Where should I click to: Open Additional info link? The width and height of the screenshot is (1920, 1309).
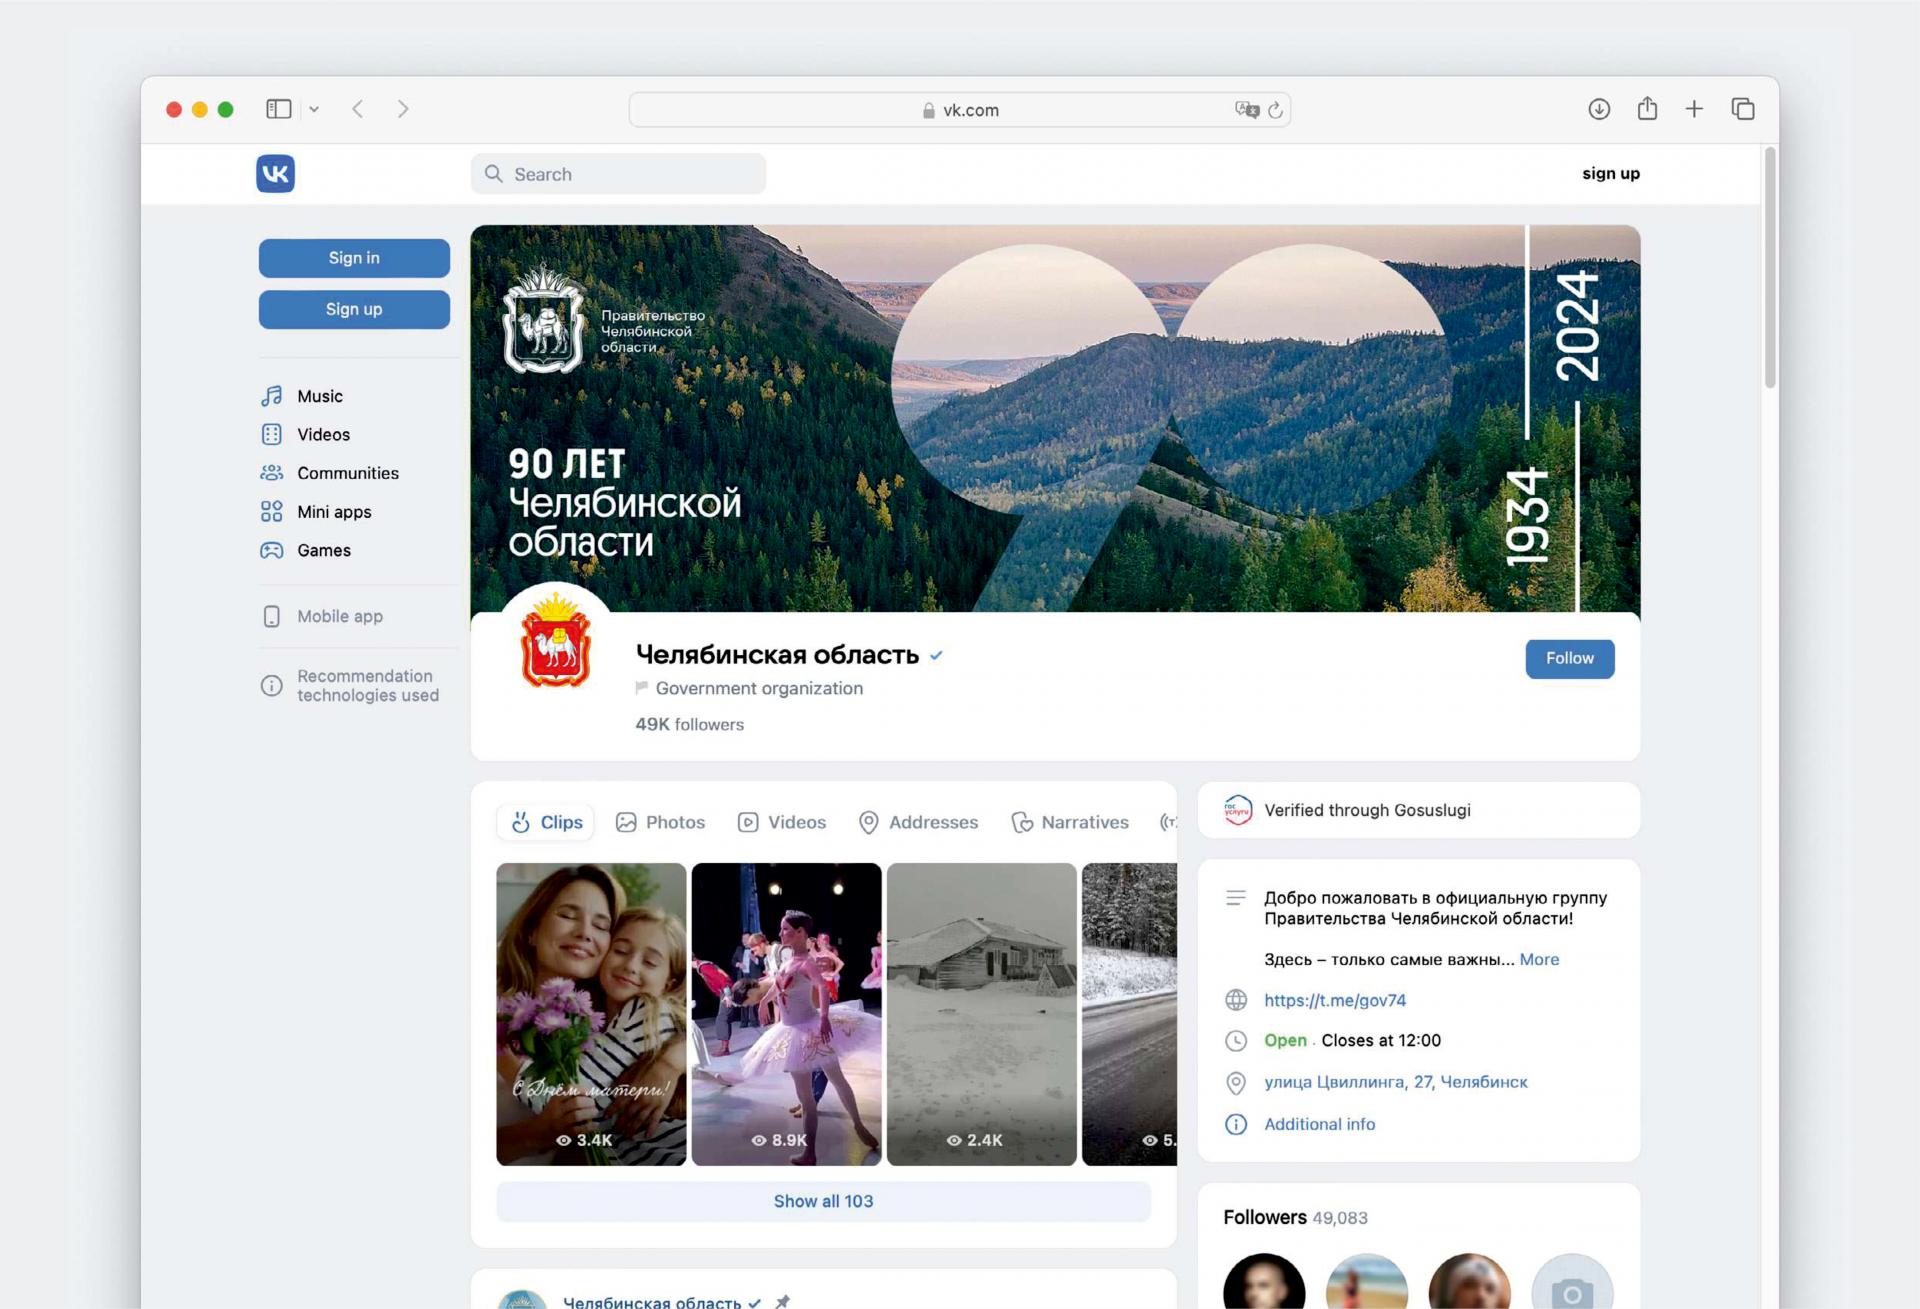tap(1319, 1124)
